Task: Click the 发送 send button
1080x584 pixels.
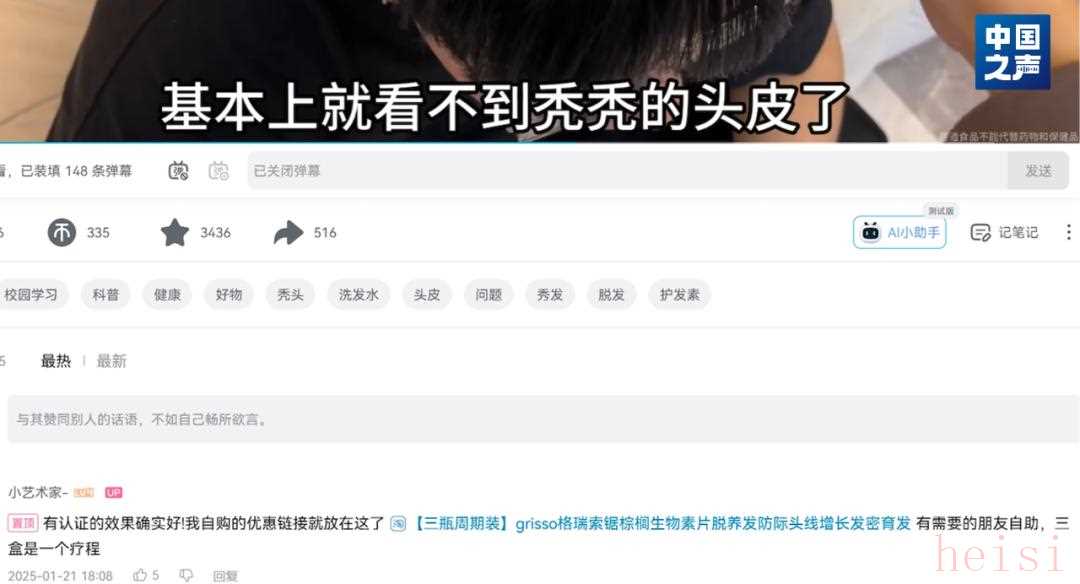Action: [1038, 171]
